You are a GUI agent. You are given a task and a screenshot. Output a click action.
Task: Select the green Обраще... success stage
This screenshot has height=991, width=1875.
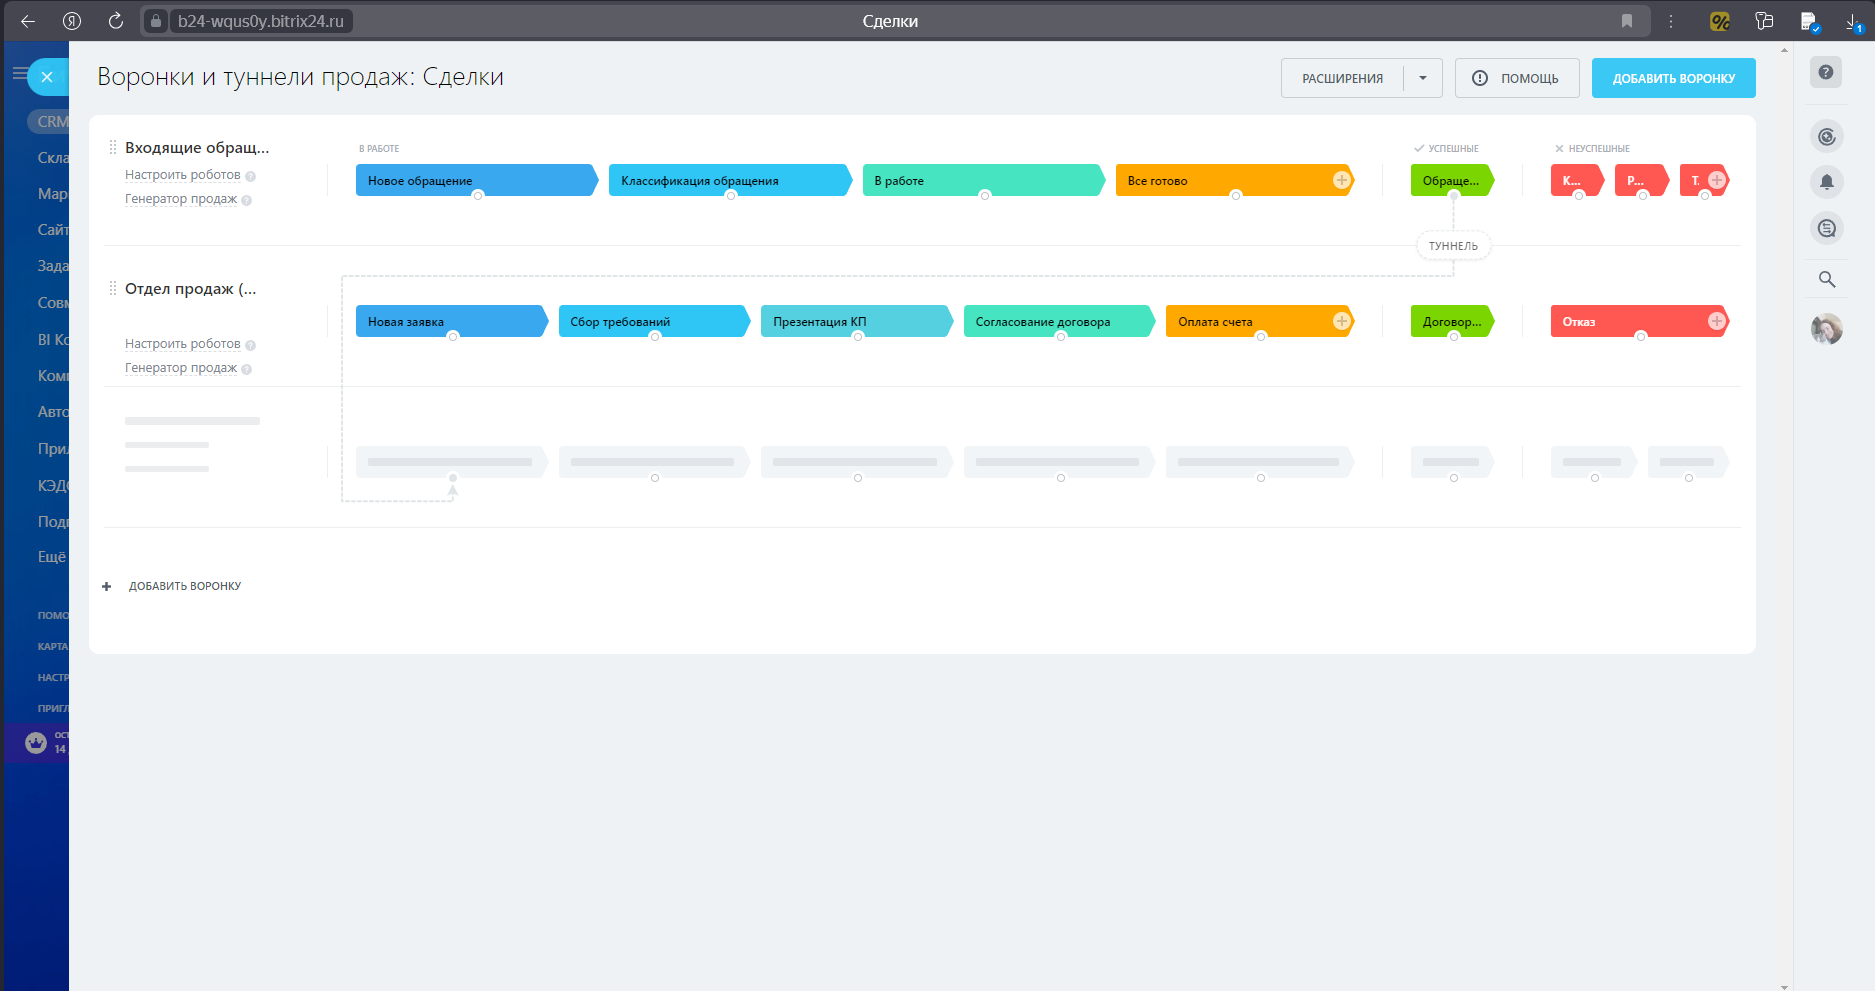click(x=1452, y=180)
